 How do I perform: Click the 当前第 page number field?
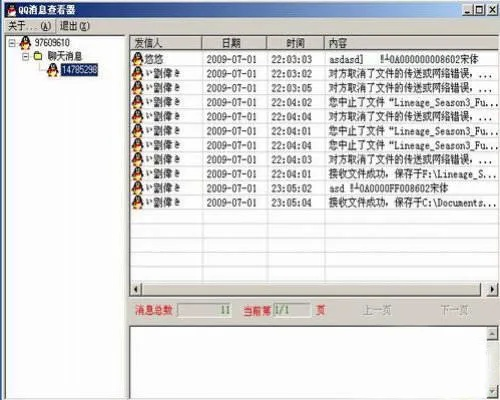[x=292, y=310]
